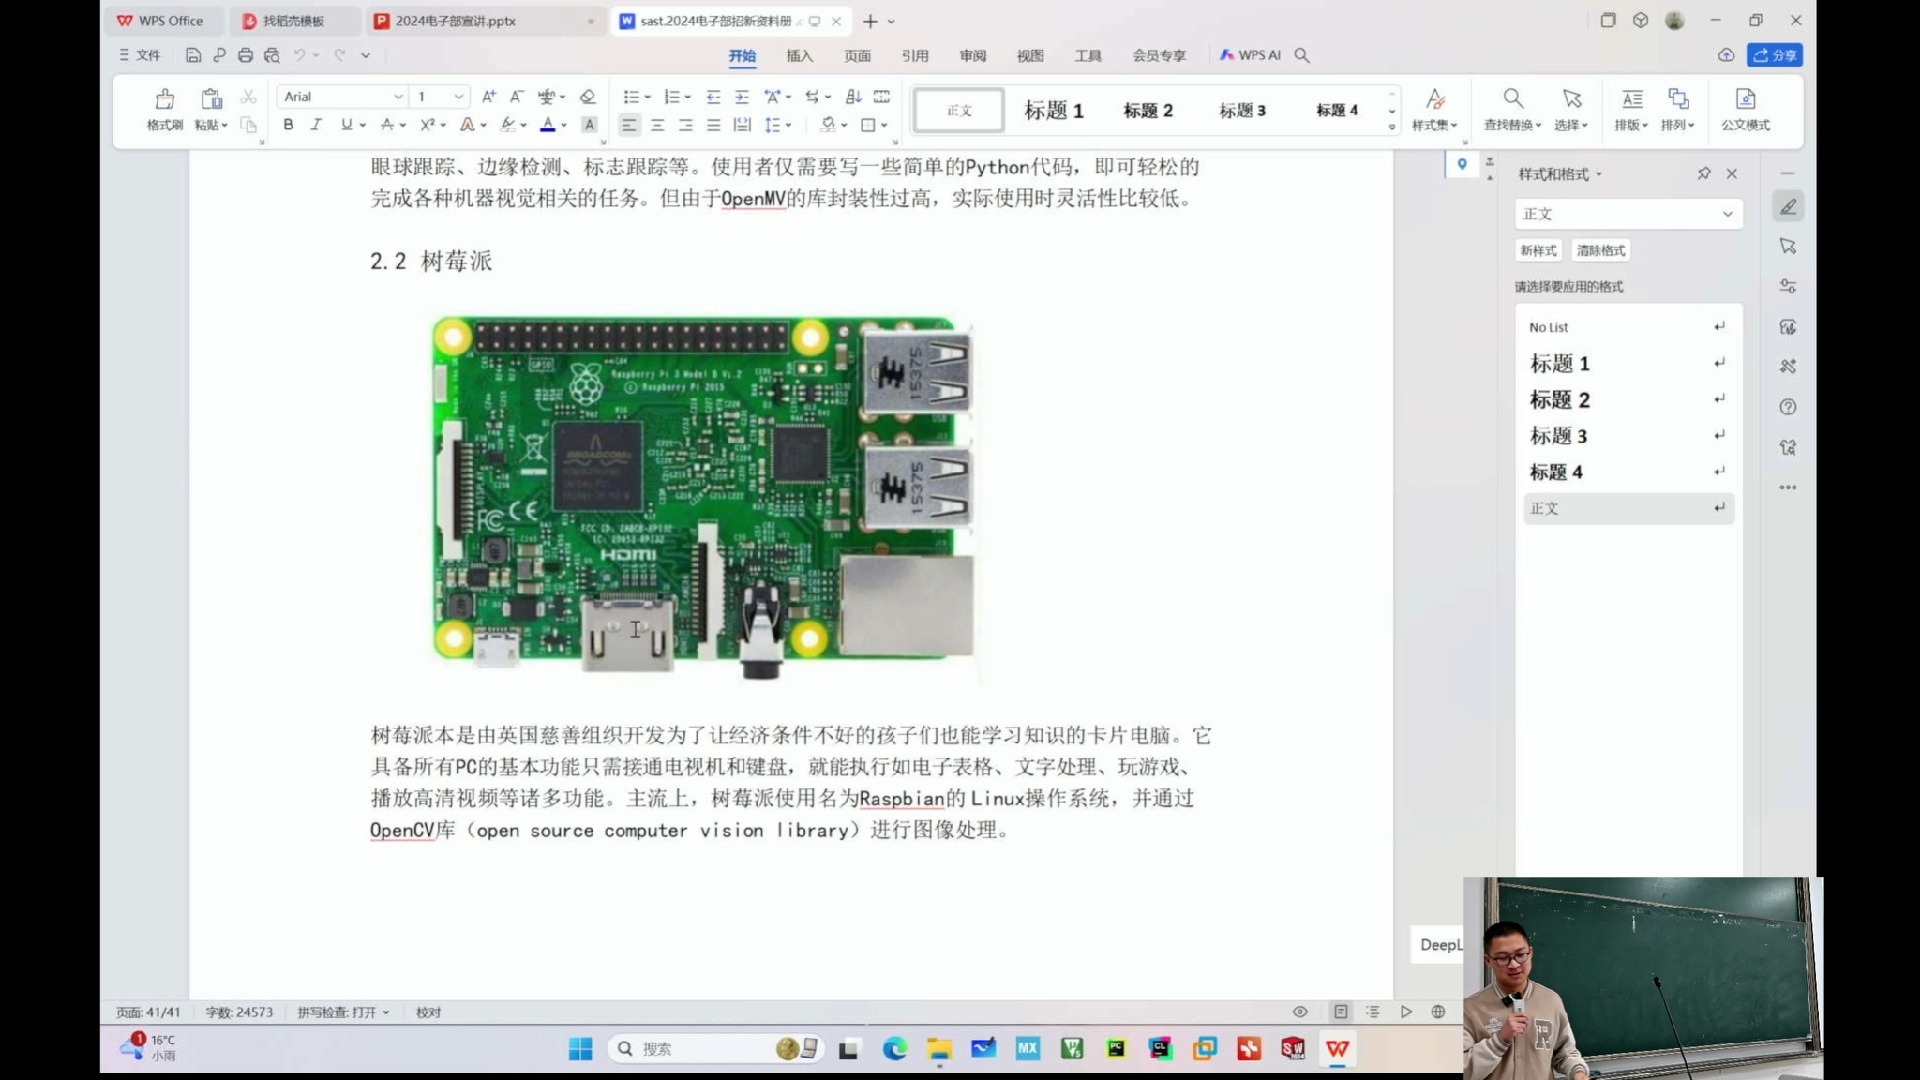Justify the paragraph text
1920x1080 pixels.
pyautogui.click(x=713, y=125)
